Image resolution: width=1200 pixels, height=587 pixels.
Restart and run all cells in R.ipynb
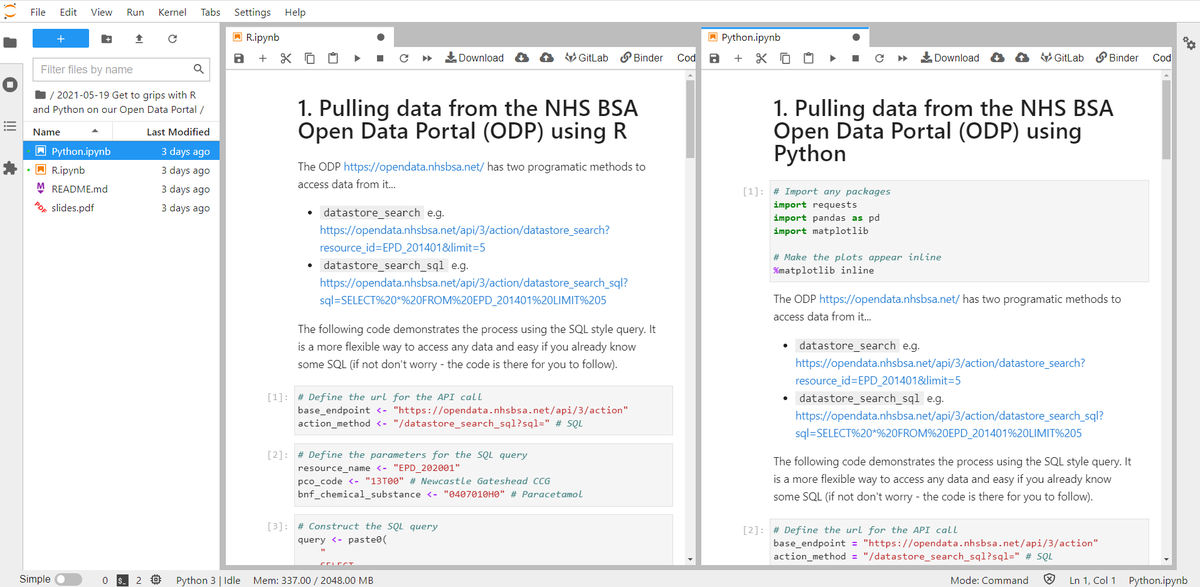(x=427, y=58)
